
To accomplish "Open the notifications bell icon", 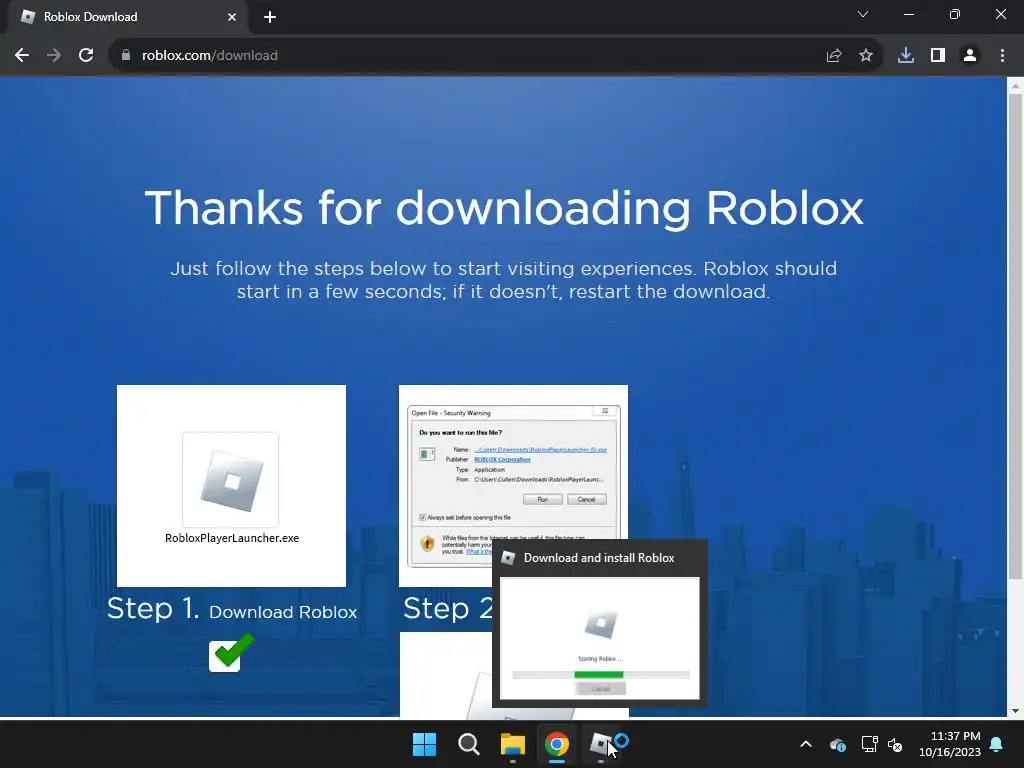I will tap(997, 744).
